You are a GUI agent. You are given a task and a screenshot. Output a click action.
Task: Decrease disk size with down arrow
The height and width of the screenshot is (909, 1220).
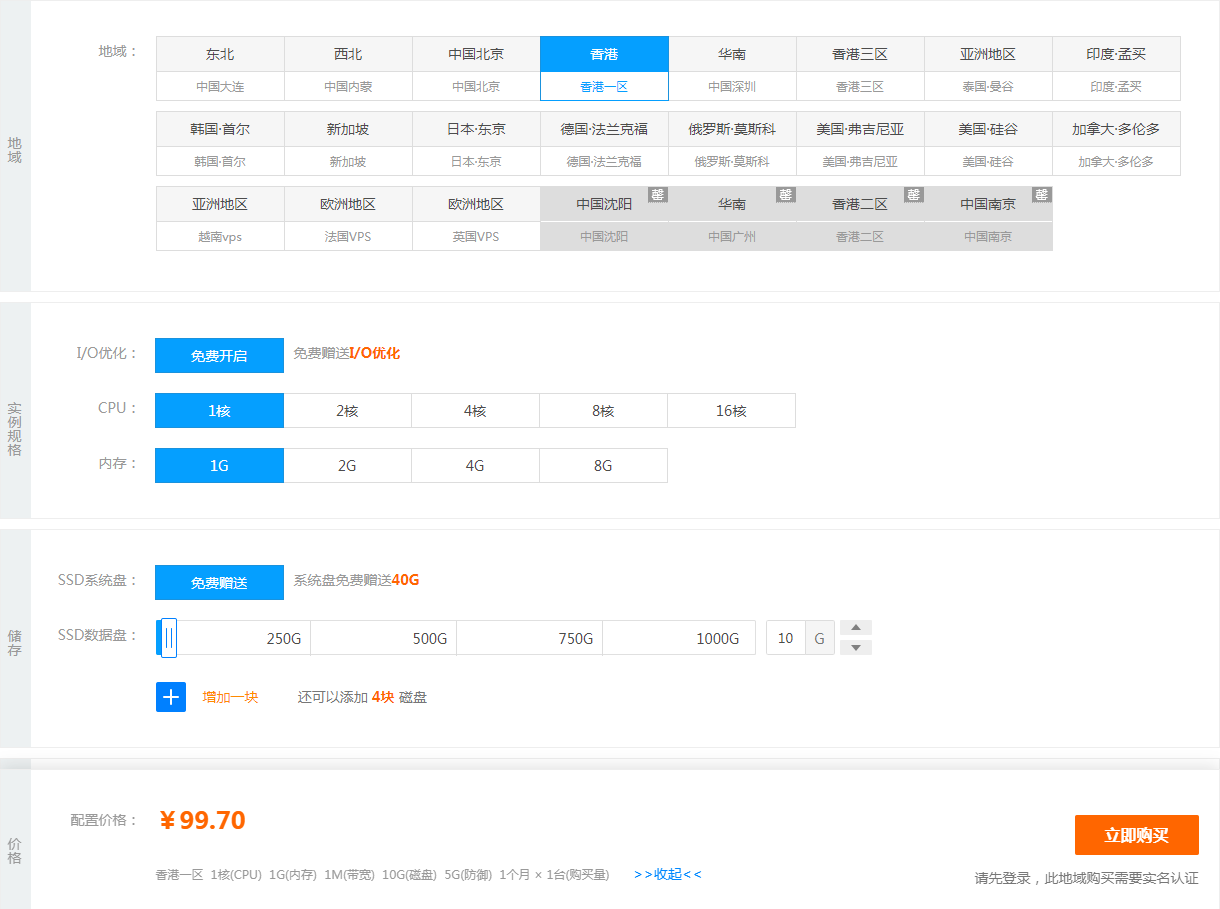coord(855,648)
